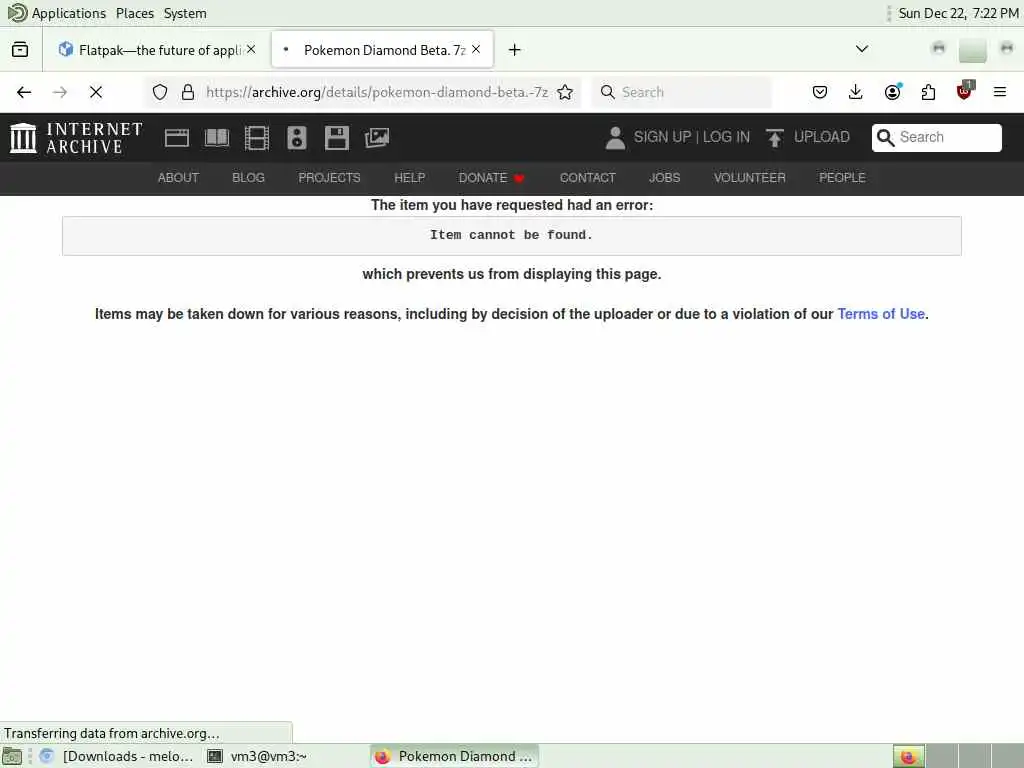Open the Applications menu

(x=57, y=13)
